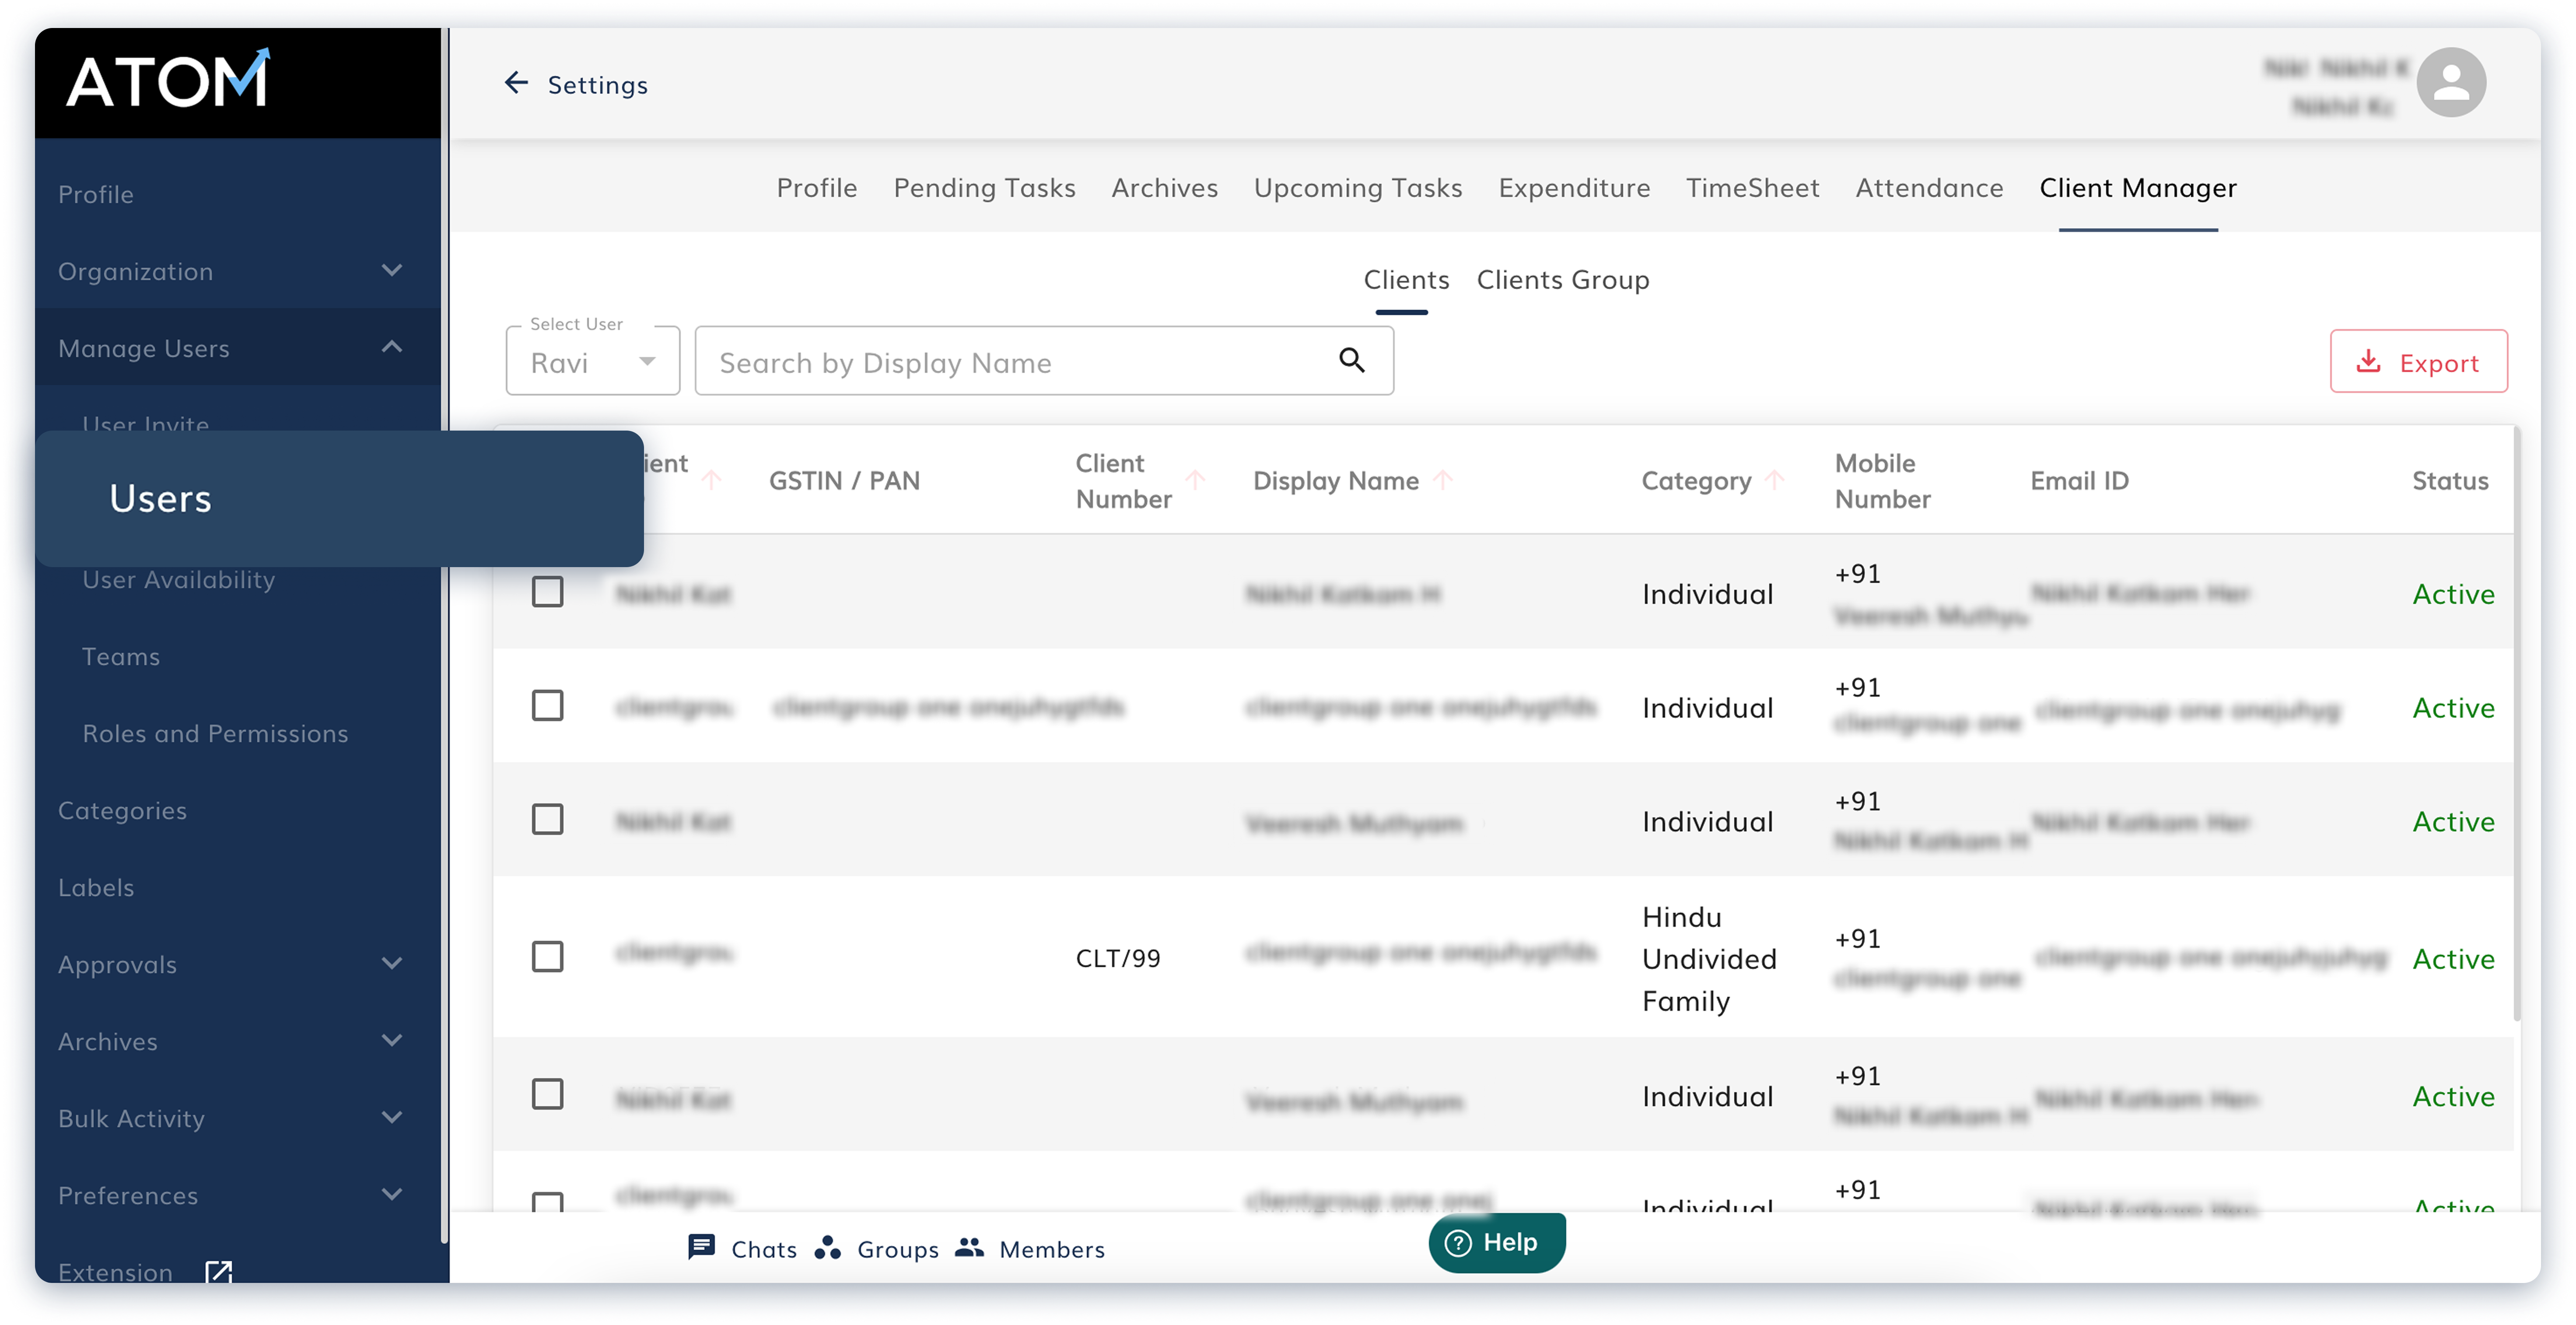Sort by Category arrow
The image size is (2576, 1325).
click(x=1774, y=479)
